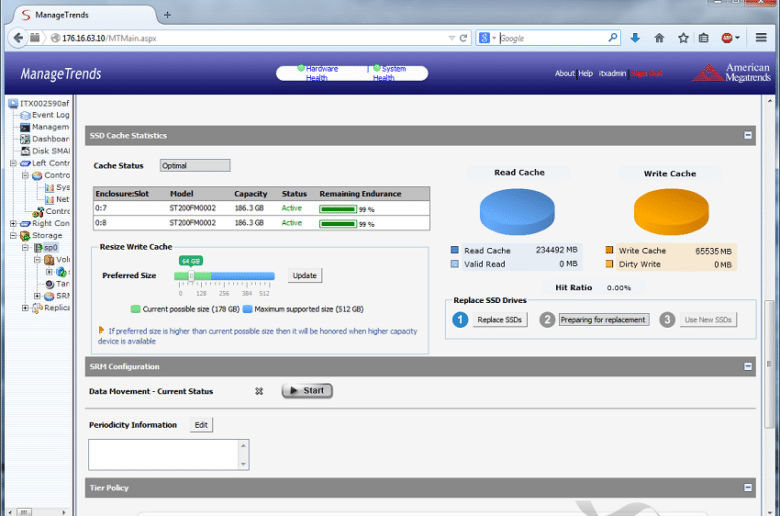
Task: Click the Network node icon under controller
Action: coord(49,200)
